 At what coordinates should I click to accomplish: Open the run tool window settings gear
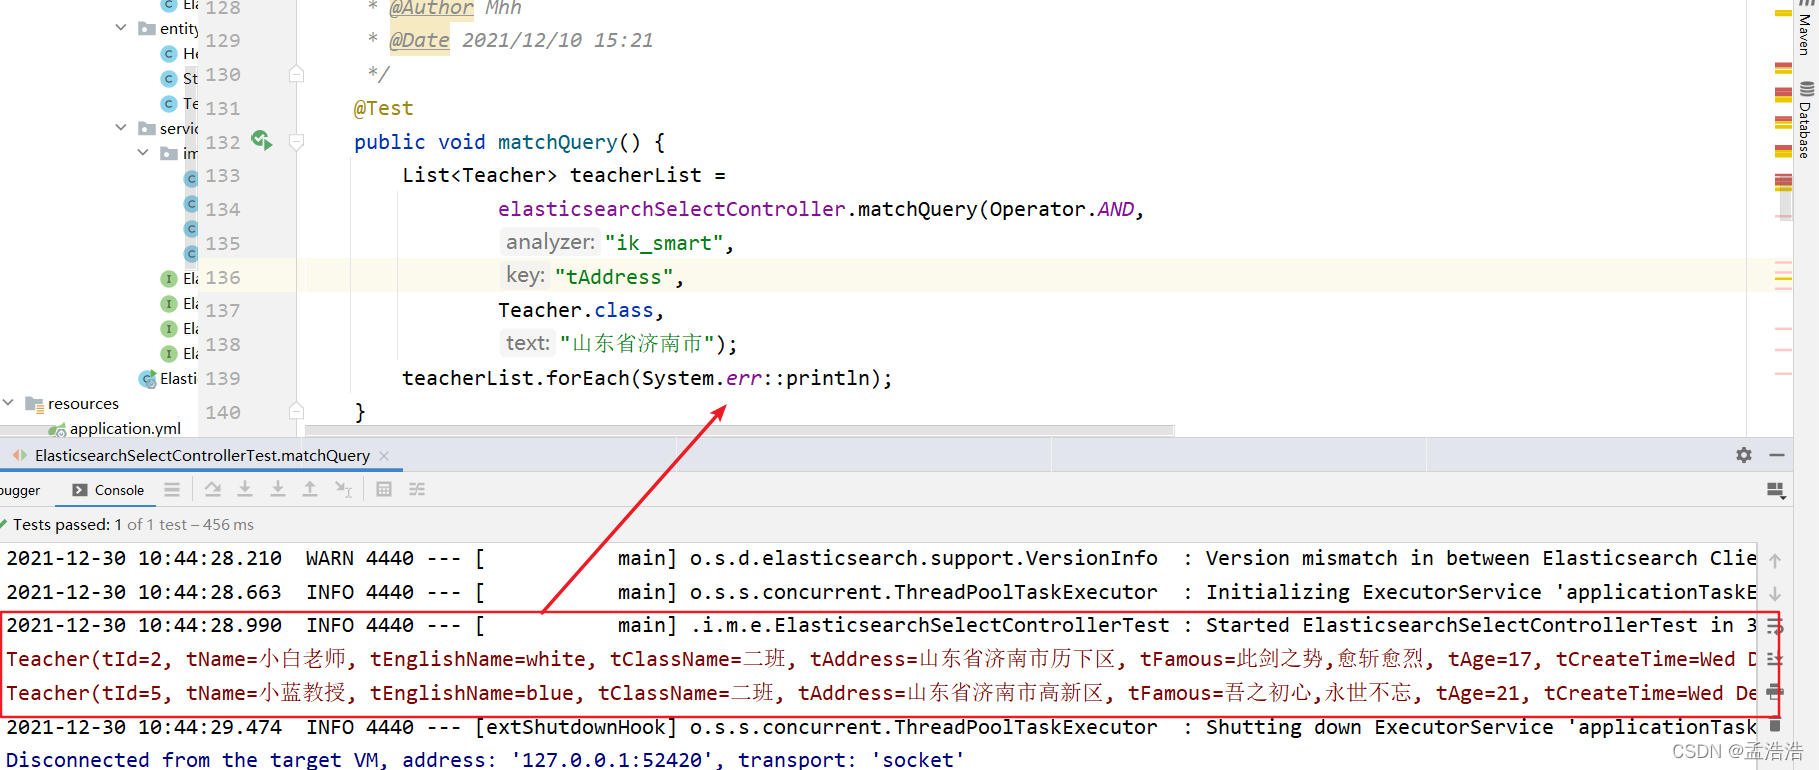pyautogui.click(x=1744, y=455)
